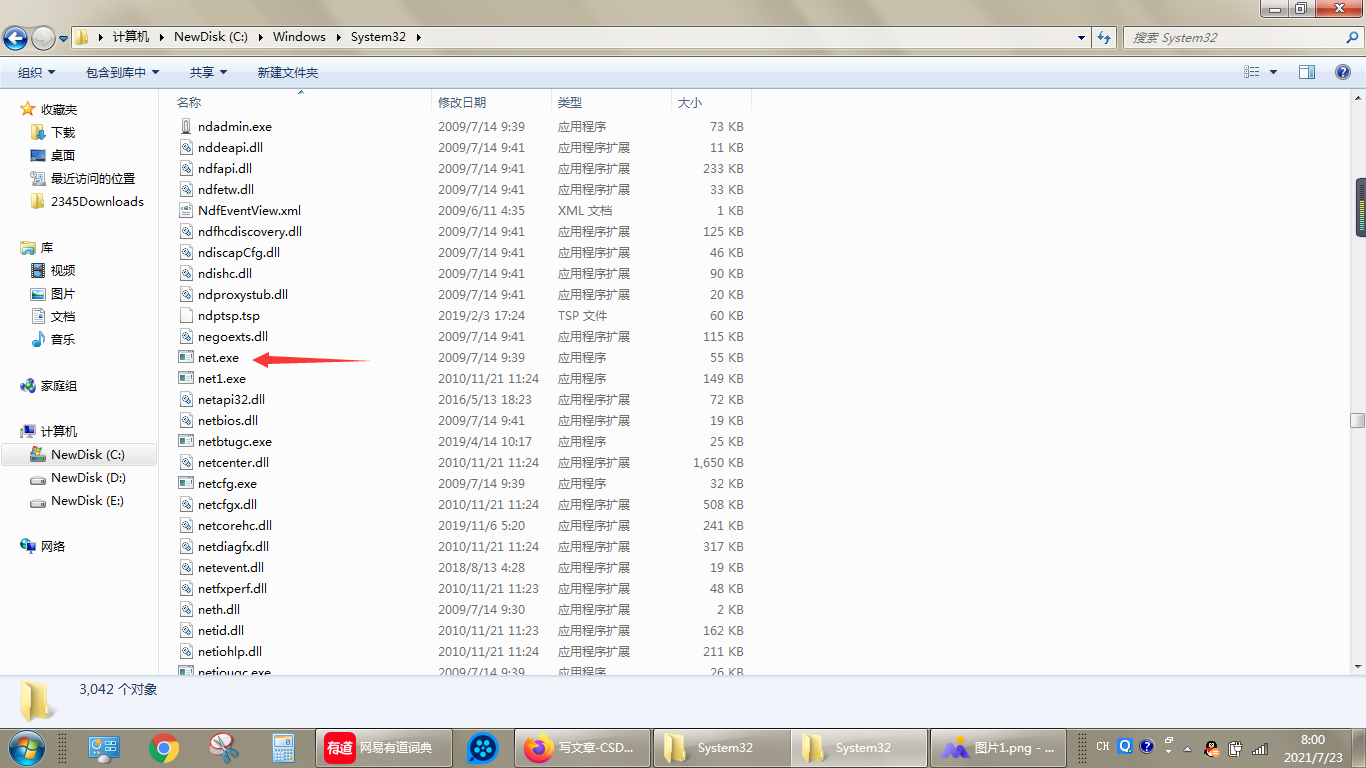This screenshot has width=1366, height=768.
Task: Select the net1.exe file icon
Action: click(186, 379)
